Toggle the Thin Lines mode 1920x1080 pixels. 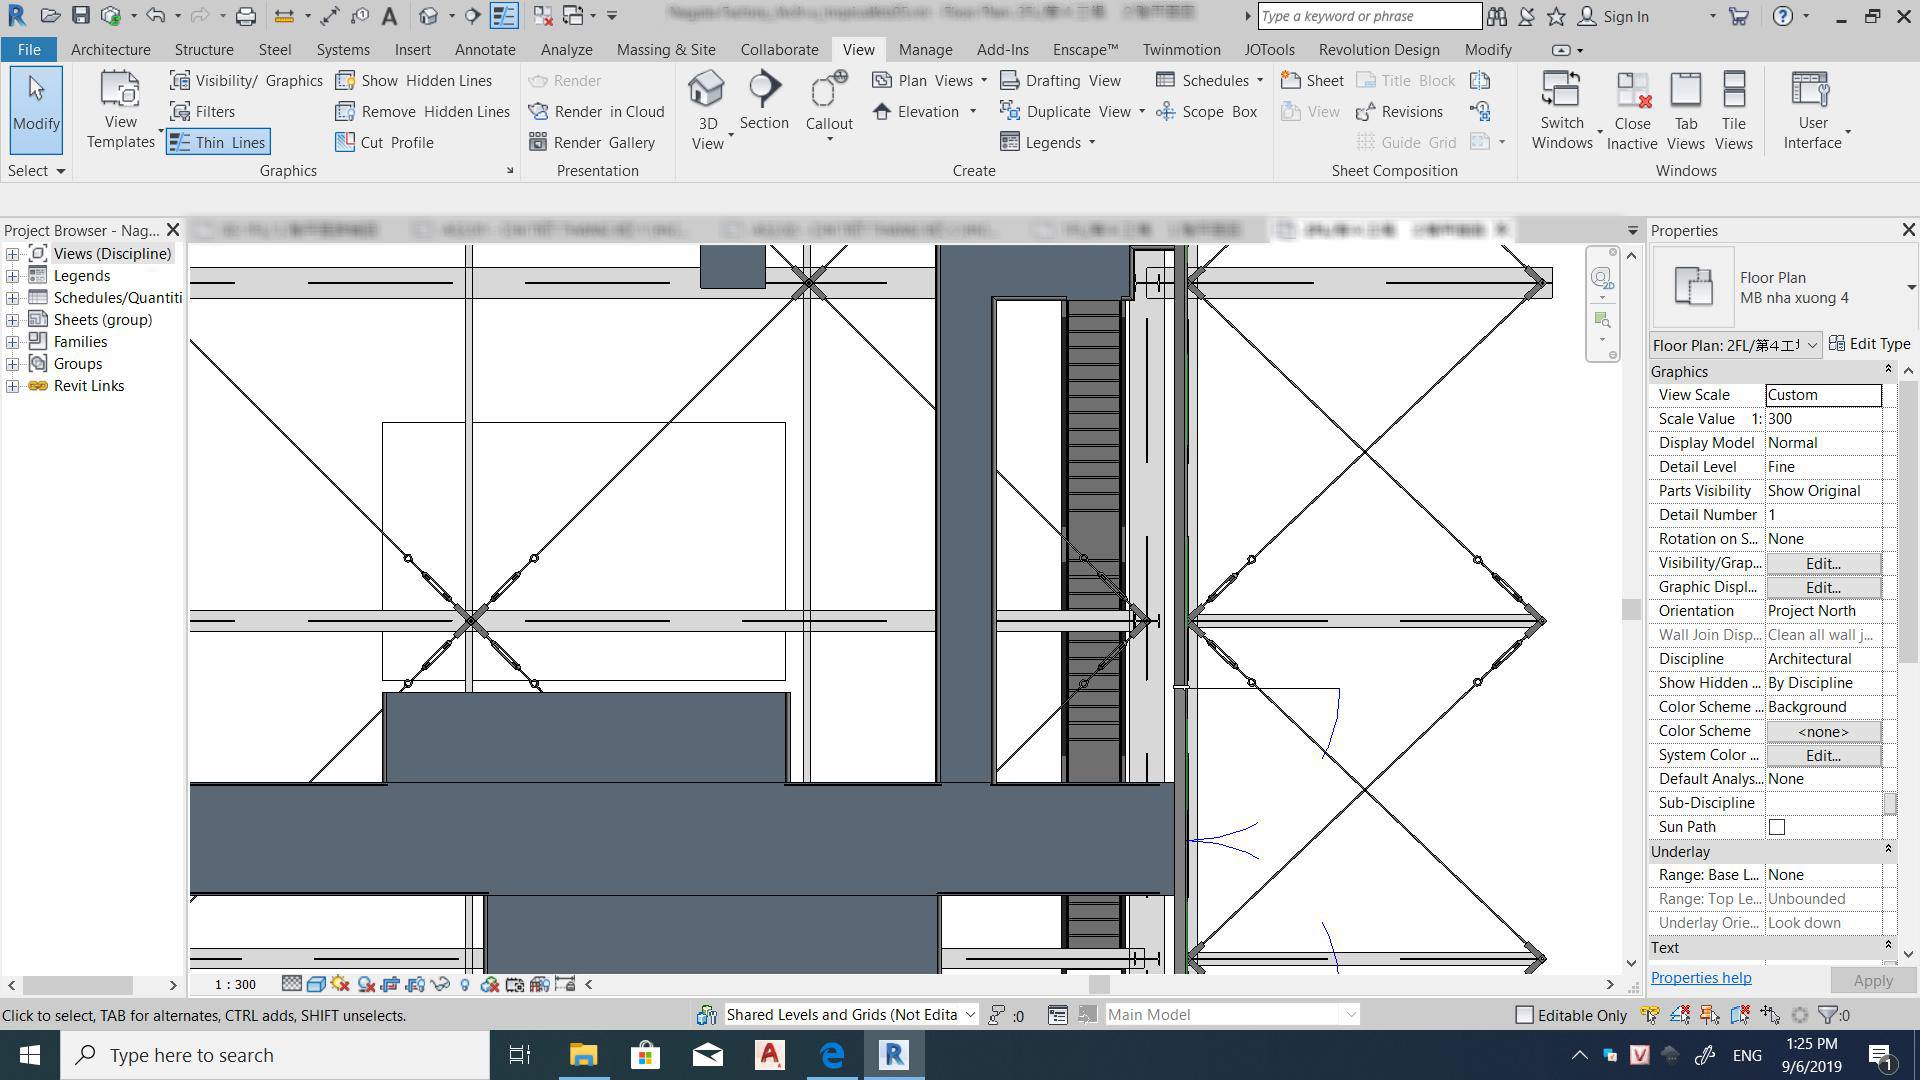point(218,142)
